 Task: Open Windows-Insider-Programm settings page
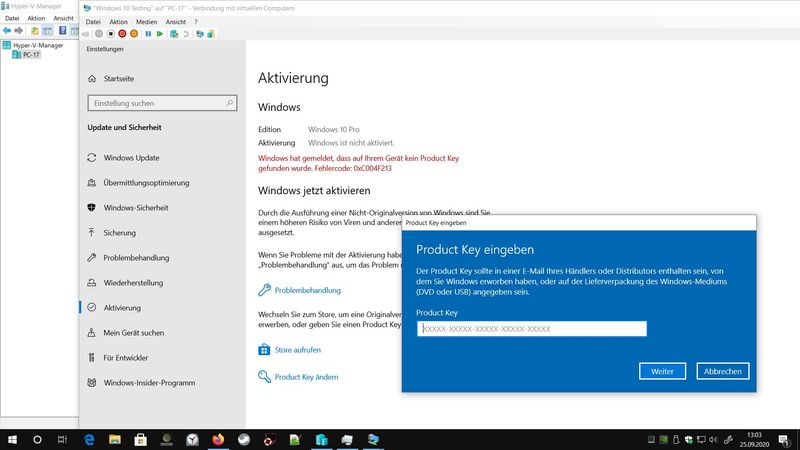coord(149,383)
